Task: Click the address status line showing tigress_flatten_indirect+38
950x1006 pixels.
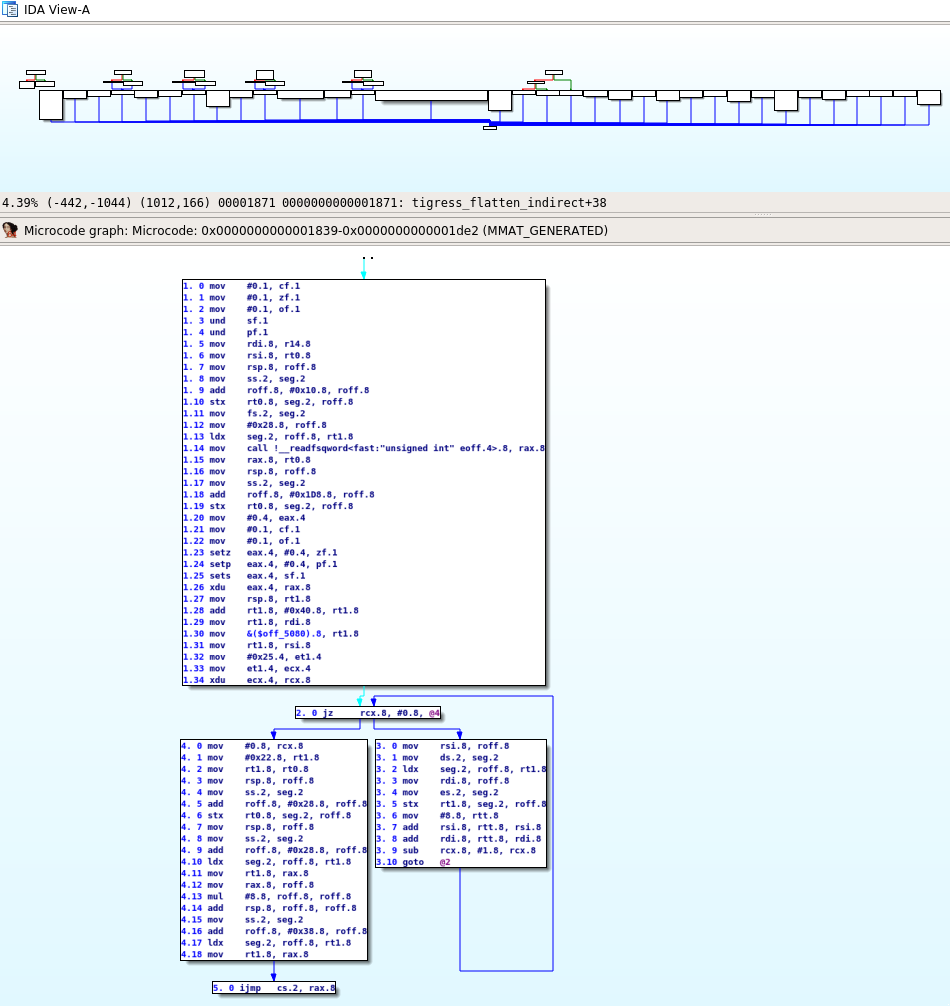Action: tap(304, 202)
